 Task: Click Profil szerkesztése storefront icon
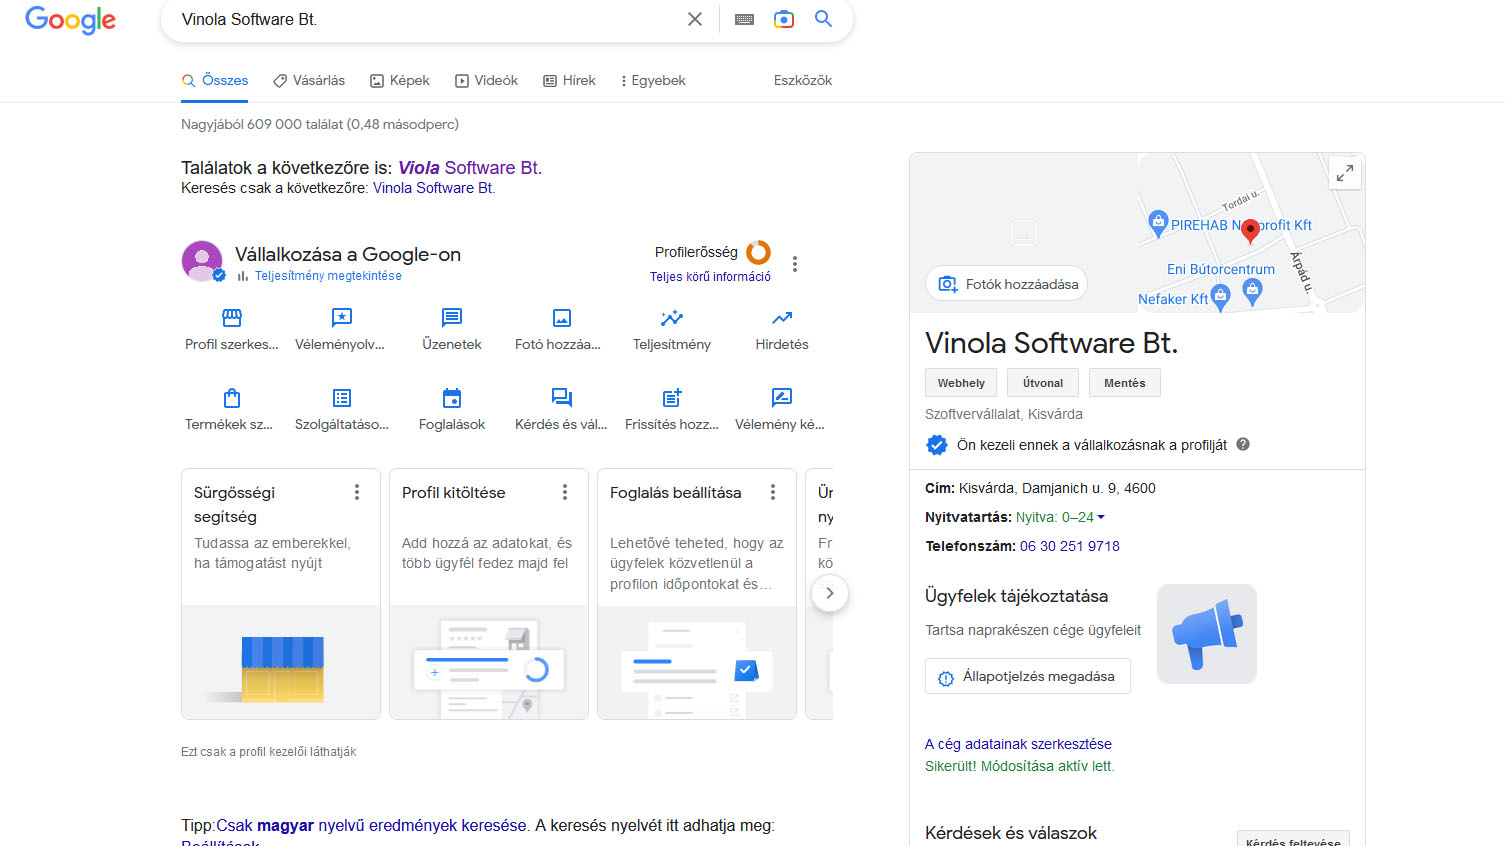click(x=232, y=318)
